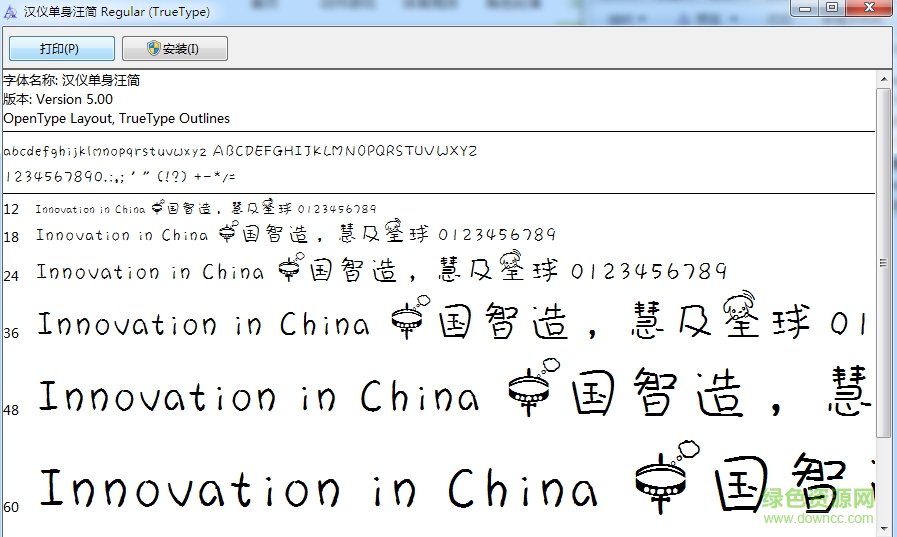897x537 pixels.
Task: Click 'Innovation in China' in the size 24 sample
Action: click(x=150, y=272)
